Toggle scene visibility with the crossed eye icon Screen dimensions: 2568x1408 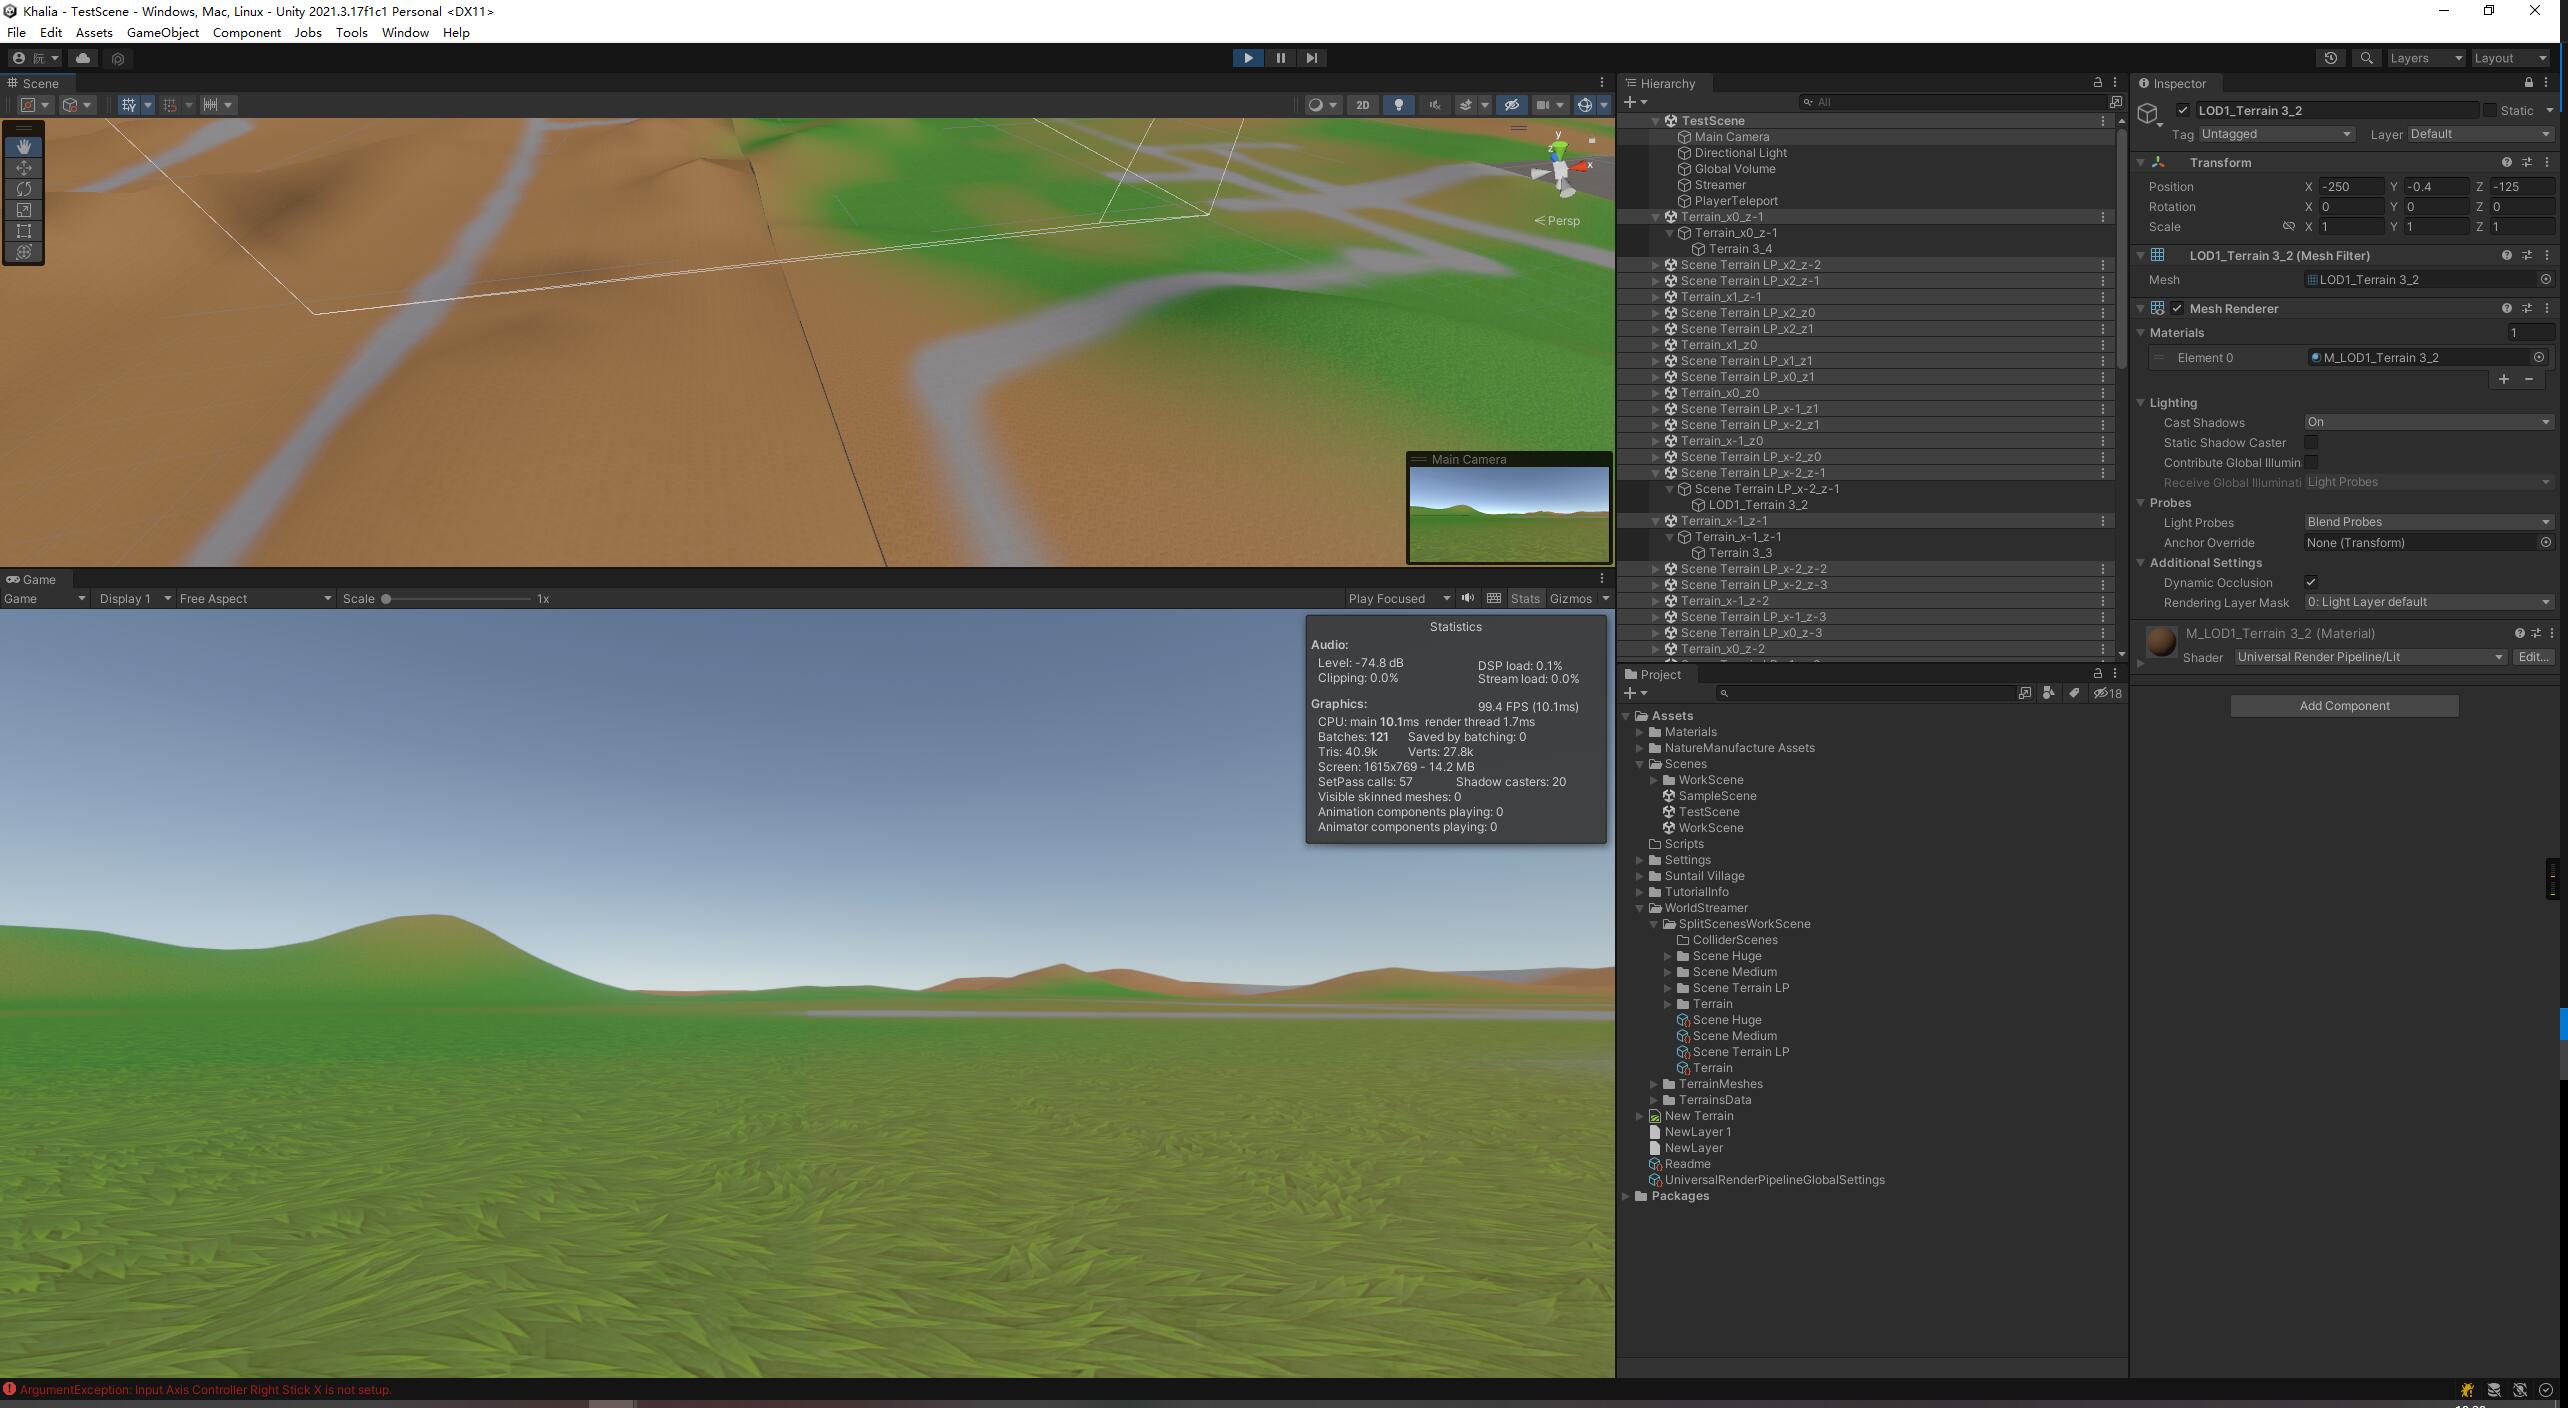tap(1511, 105)
